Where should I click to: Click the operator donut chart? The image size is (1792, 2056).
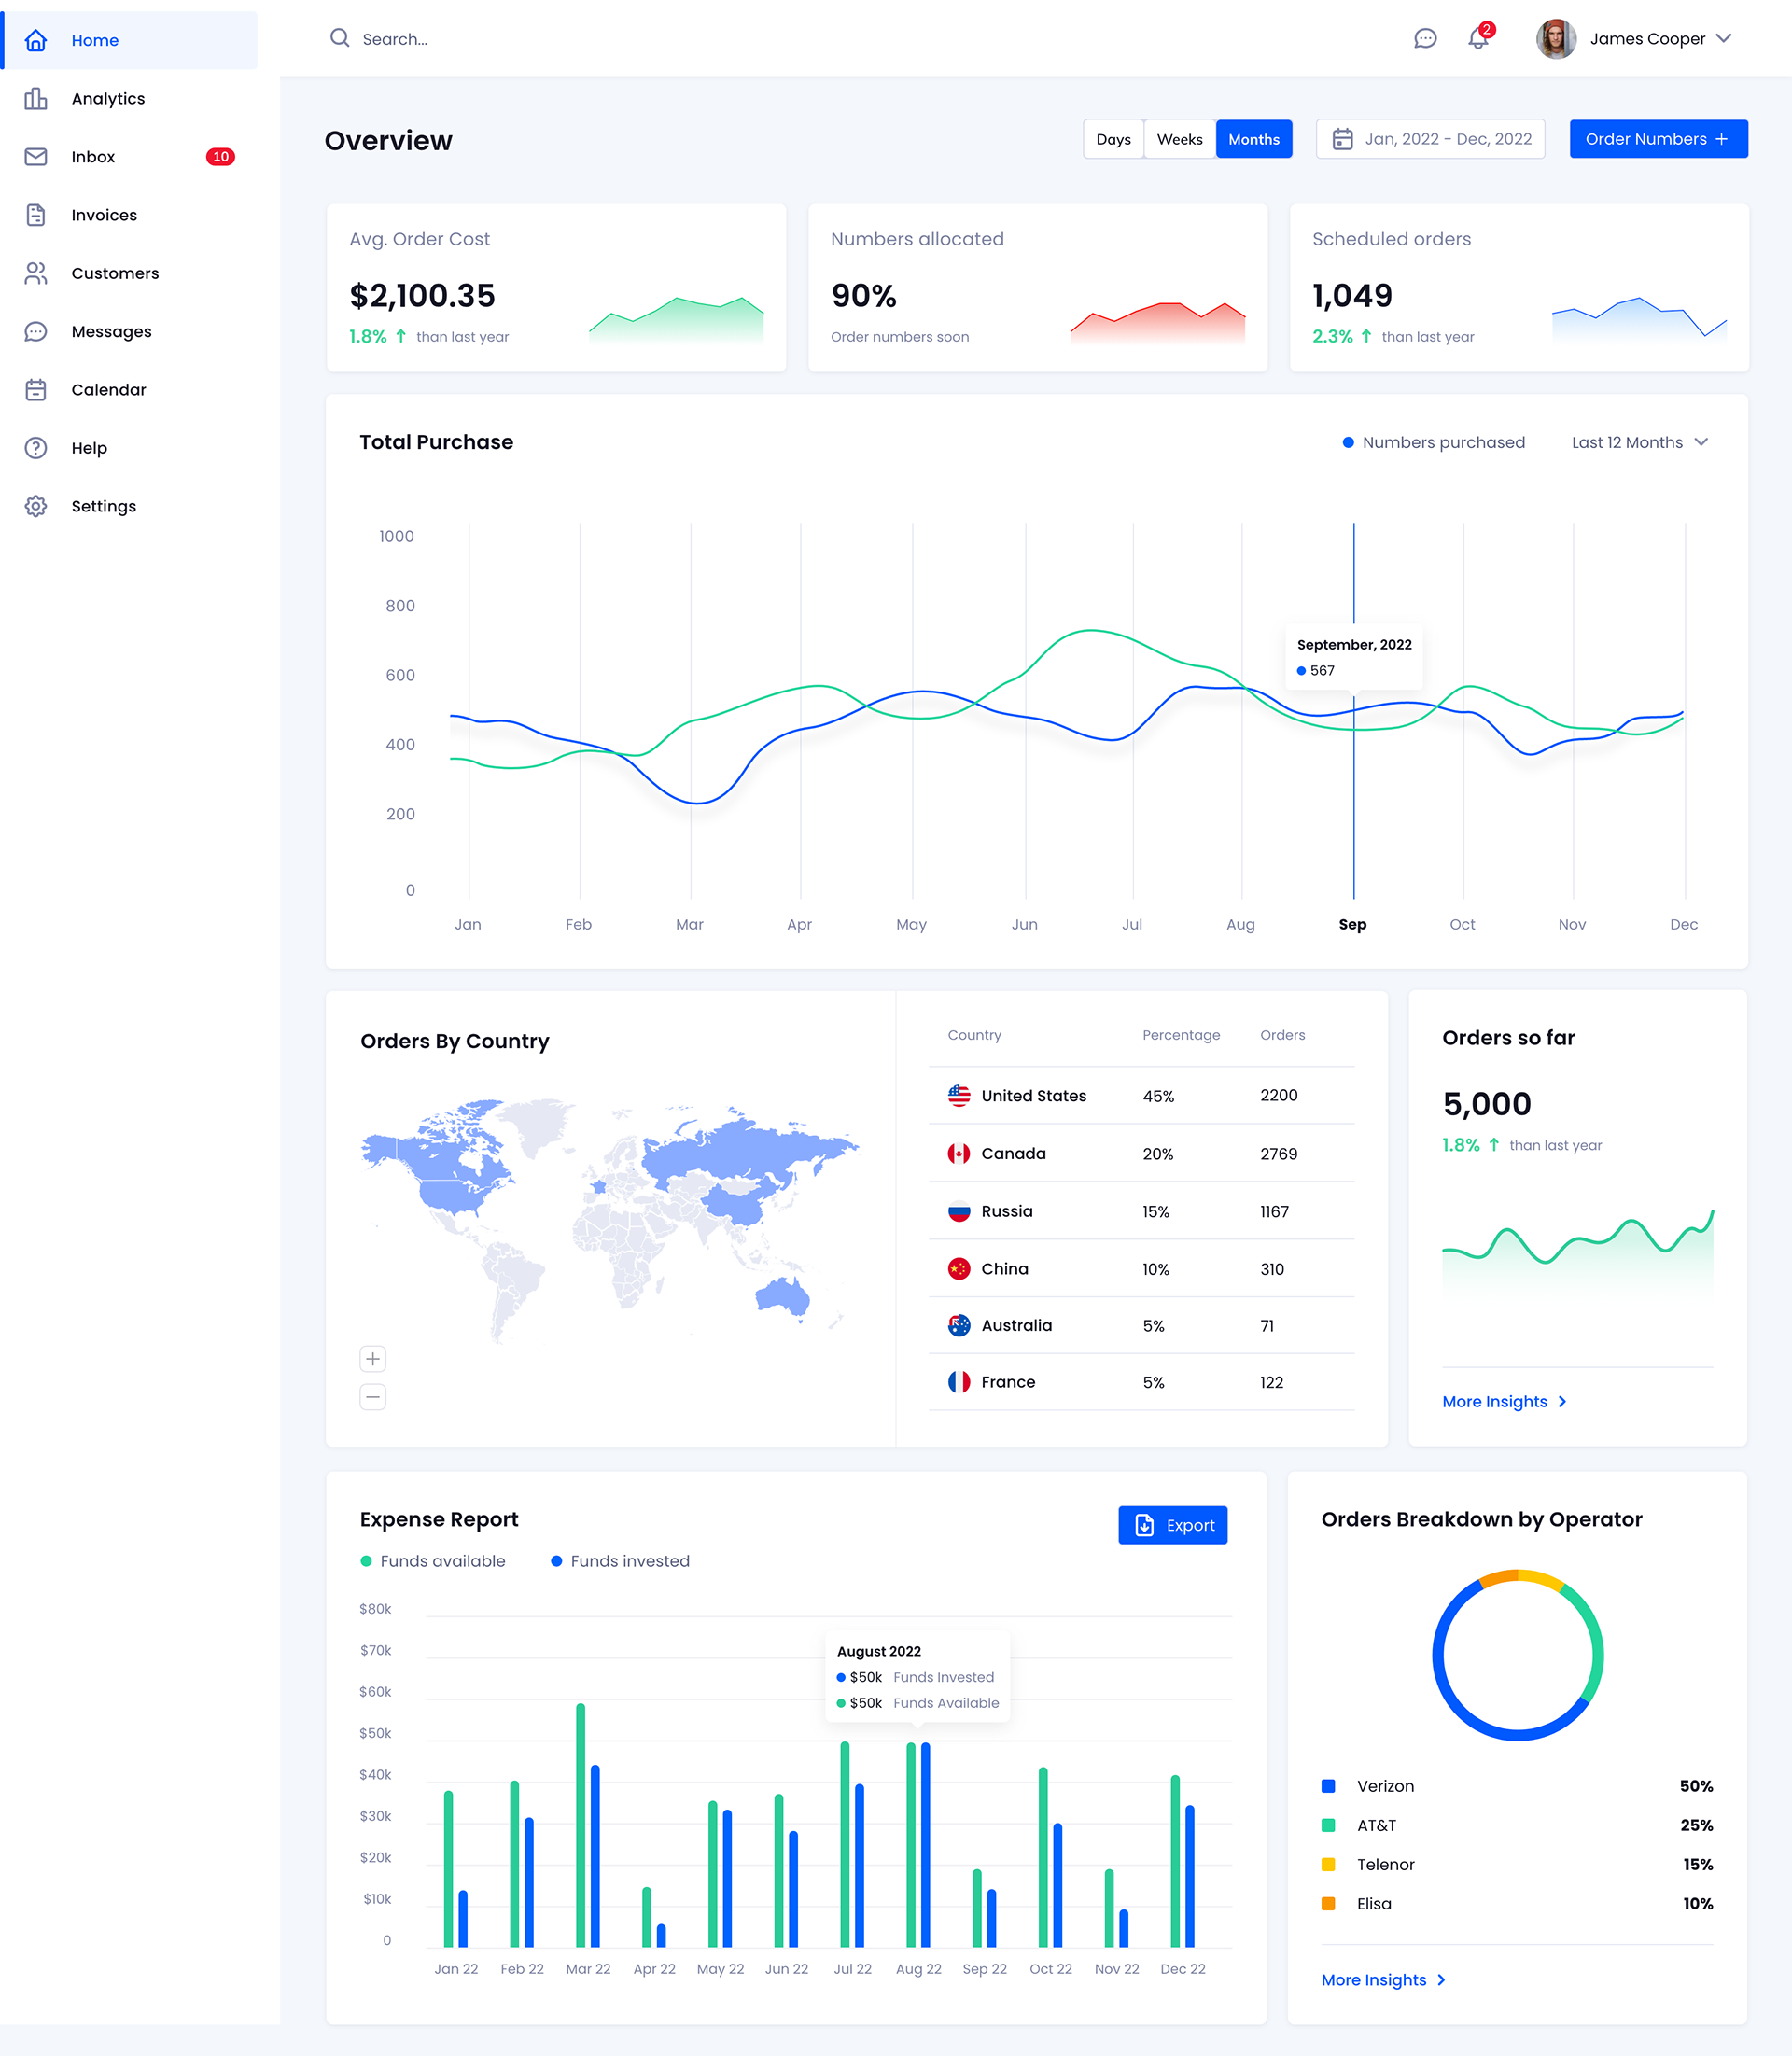click(1517, 1655)
